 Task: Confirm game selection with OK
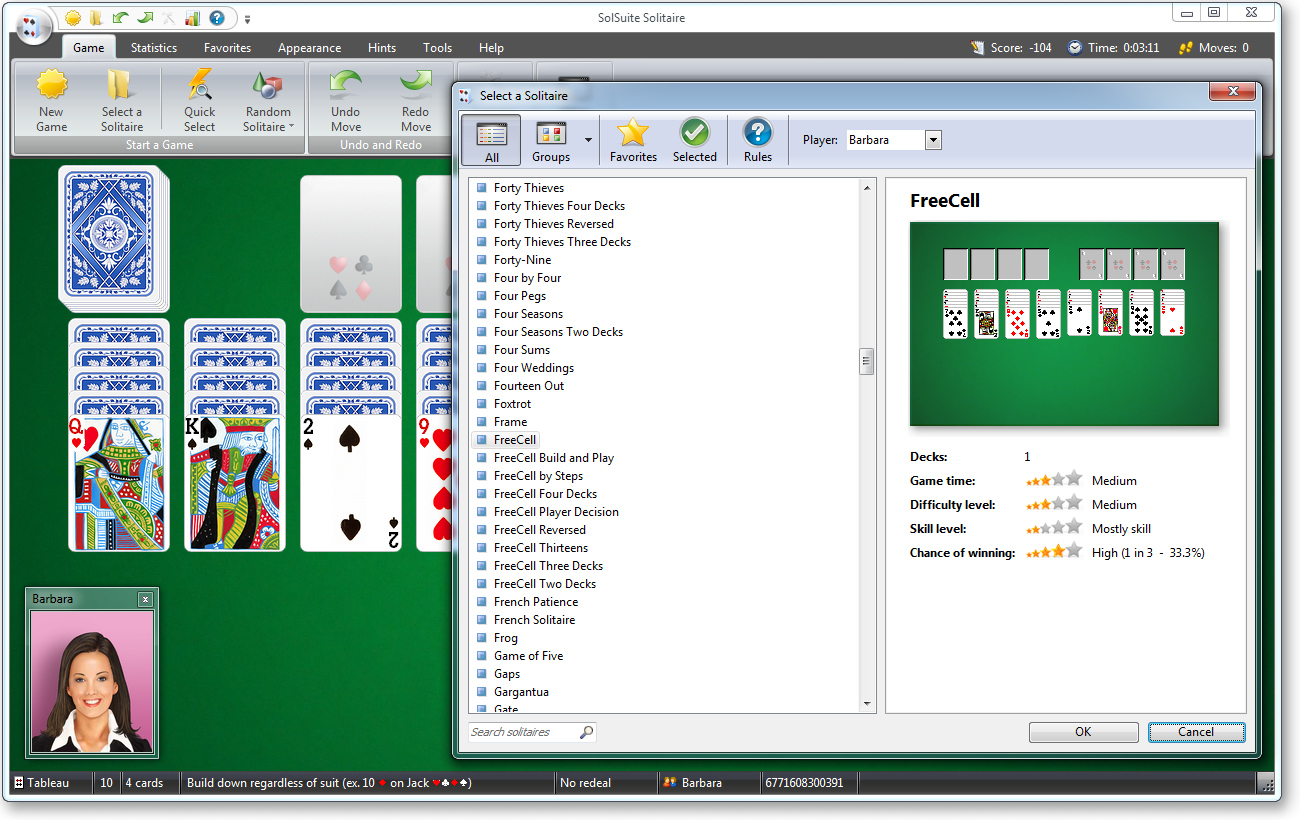1083,731
